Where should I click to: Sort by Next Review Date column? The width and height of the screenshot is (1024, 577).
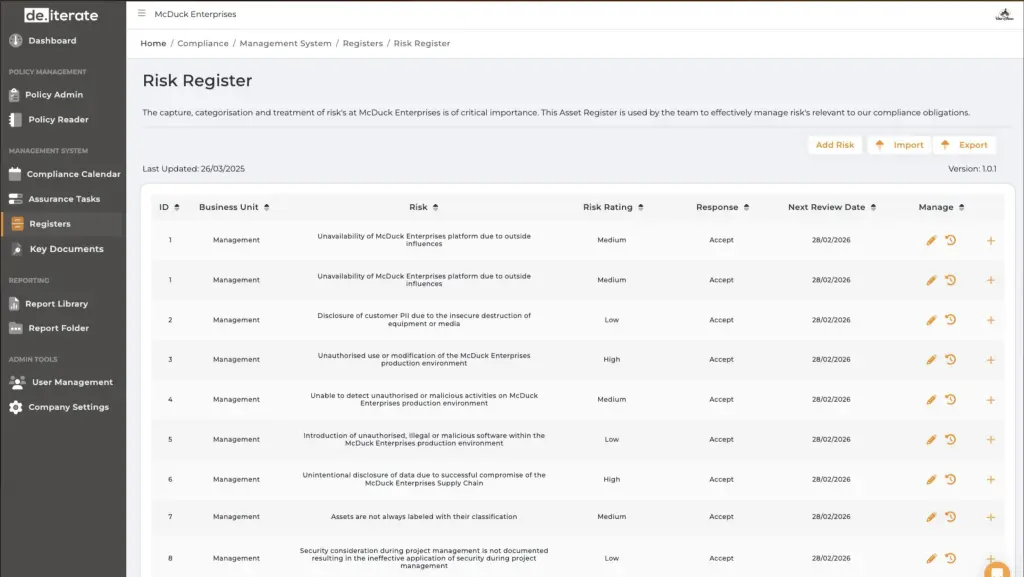tap(832, 207)
